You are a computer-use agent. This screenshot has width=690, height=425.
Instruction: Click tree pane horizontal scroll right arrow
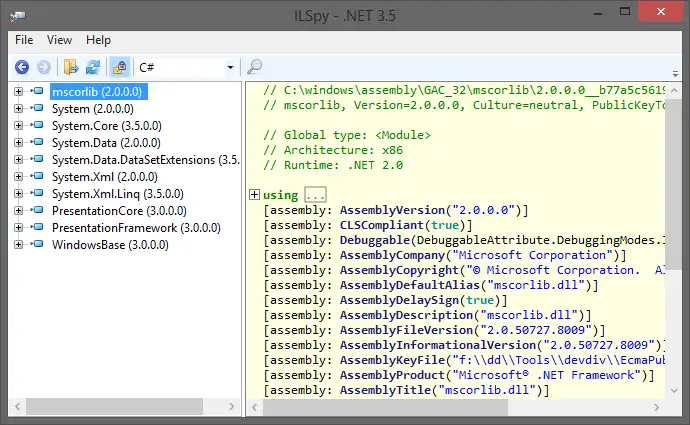tap(231, 407)
